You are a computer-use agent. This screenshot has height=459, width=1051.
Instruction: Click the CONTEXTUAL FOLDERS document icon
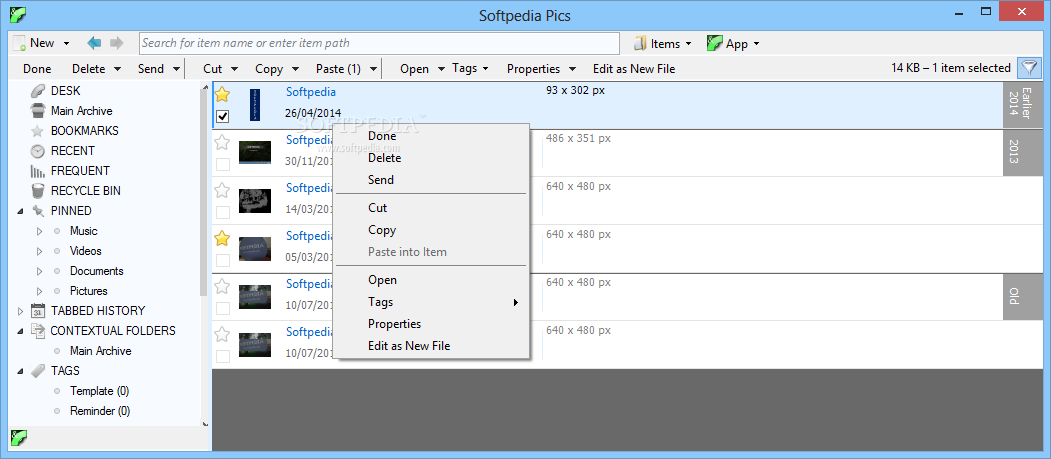[x=38, y=331]
